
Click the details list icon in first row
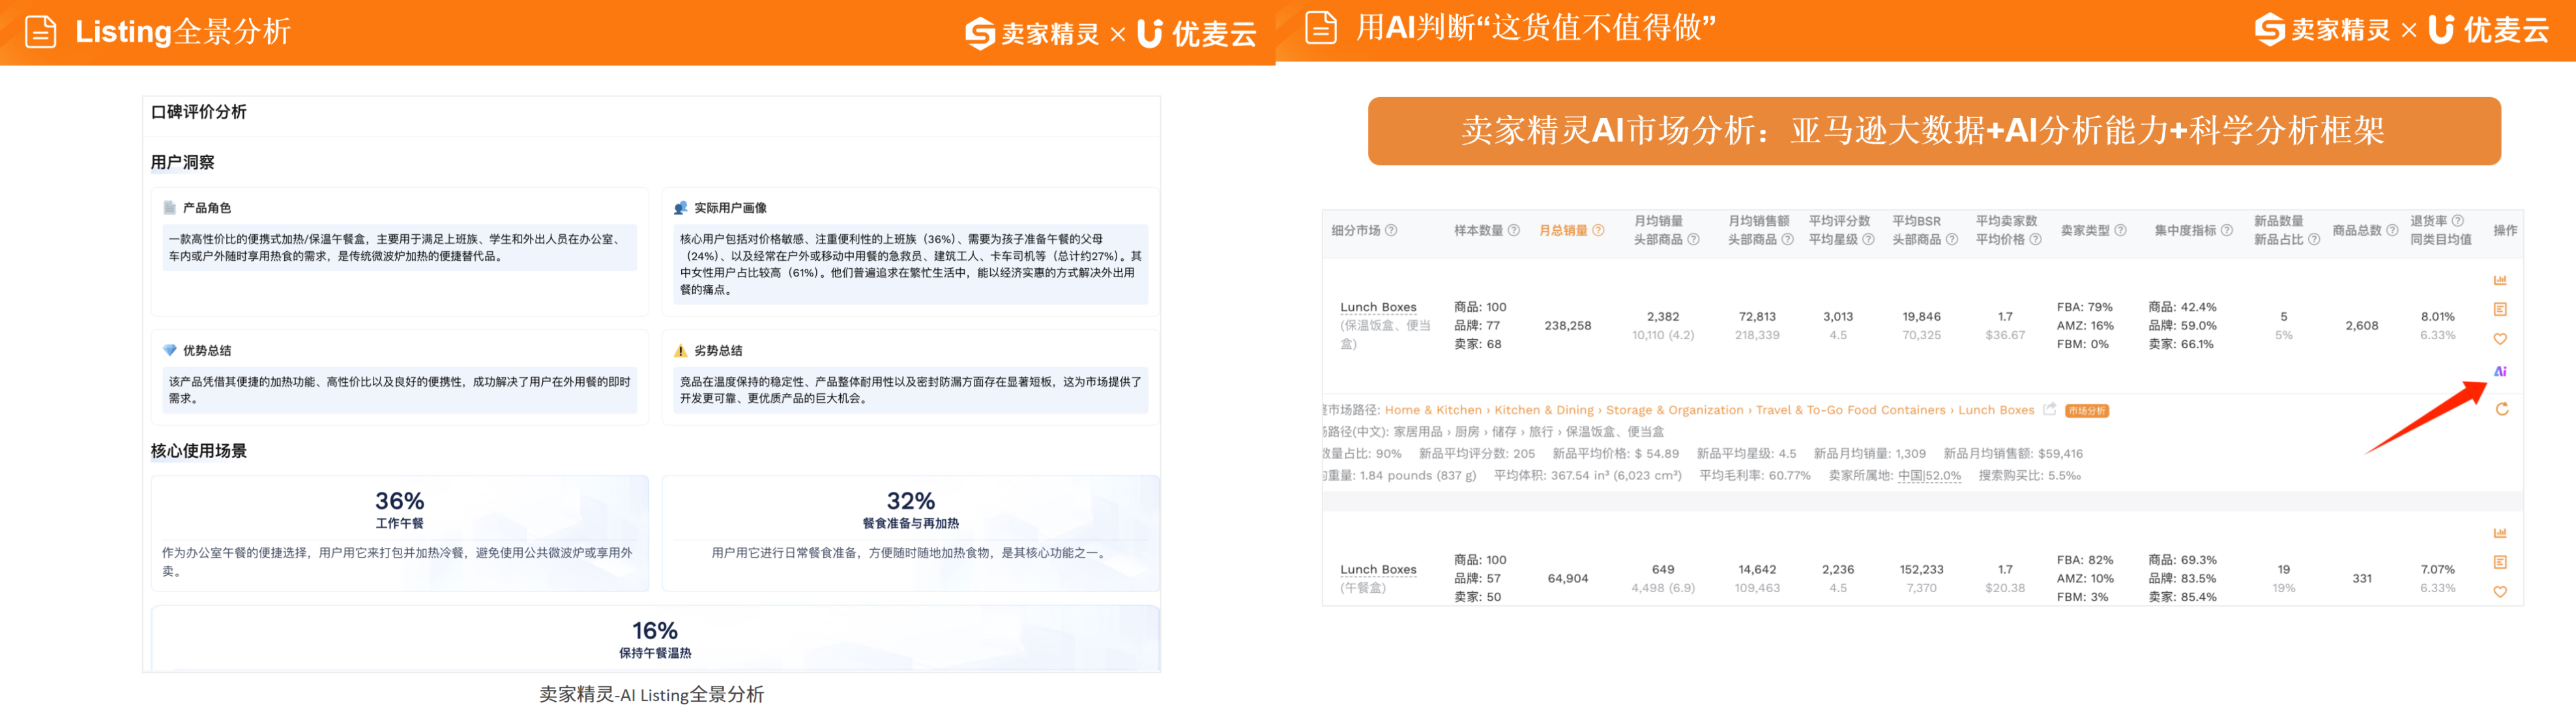pos(2499,309)
